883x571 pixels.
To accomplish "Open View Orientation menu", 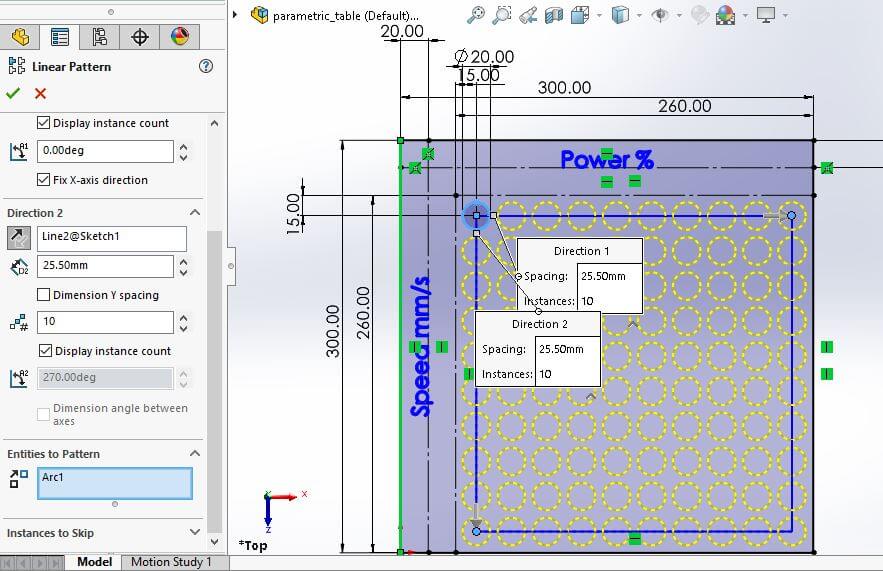I will (580, 15).
